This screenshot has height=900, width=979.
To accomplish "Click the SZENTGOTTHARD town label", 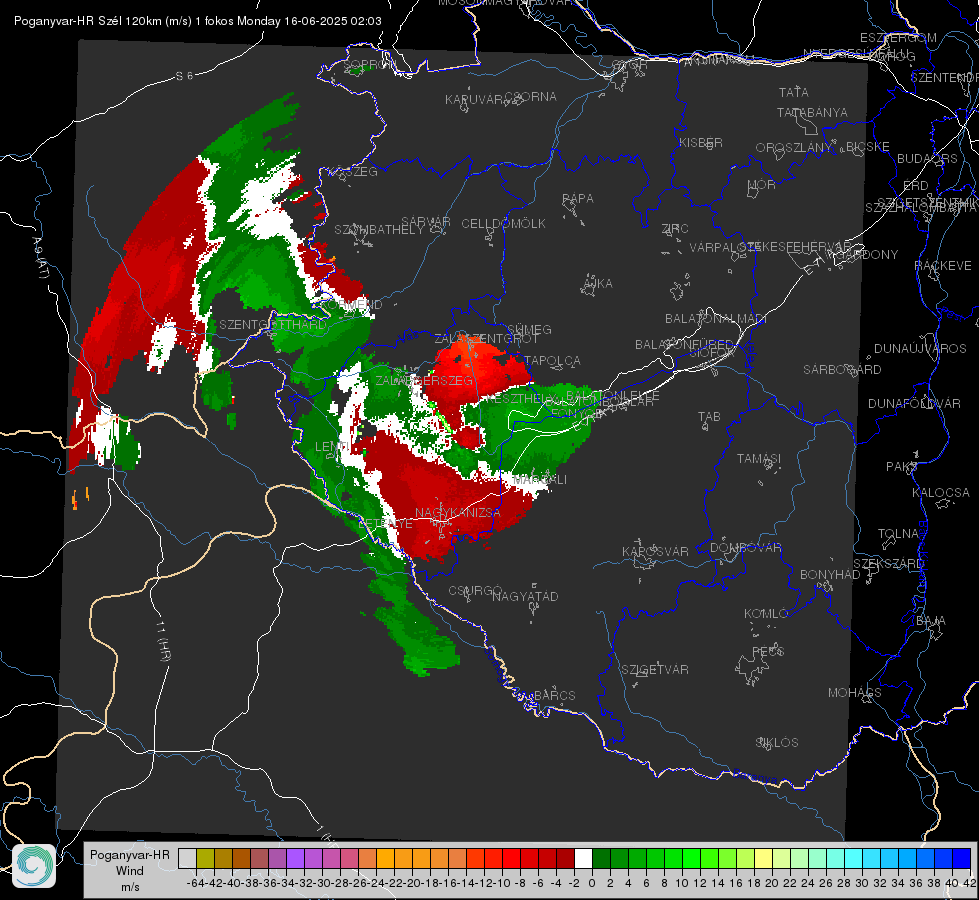I will point(272,325).
